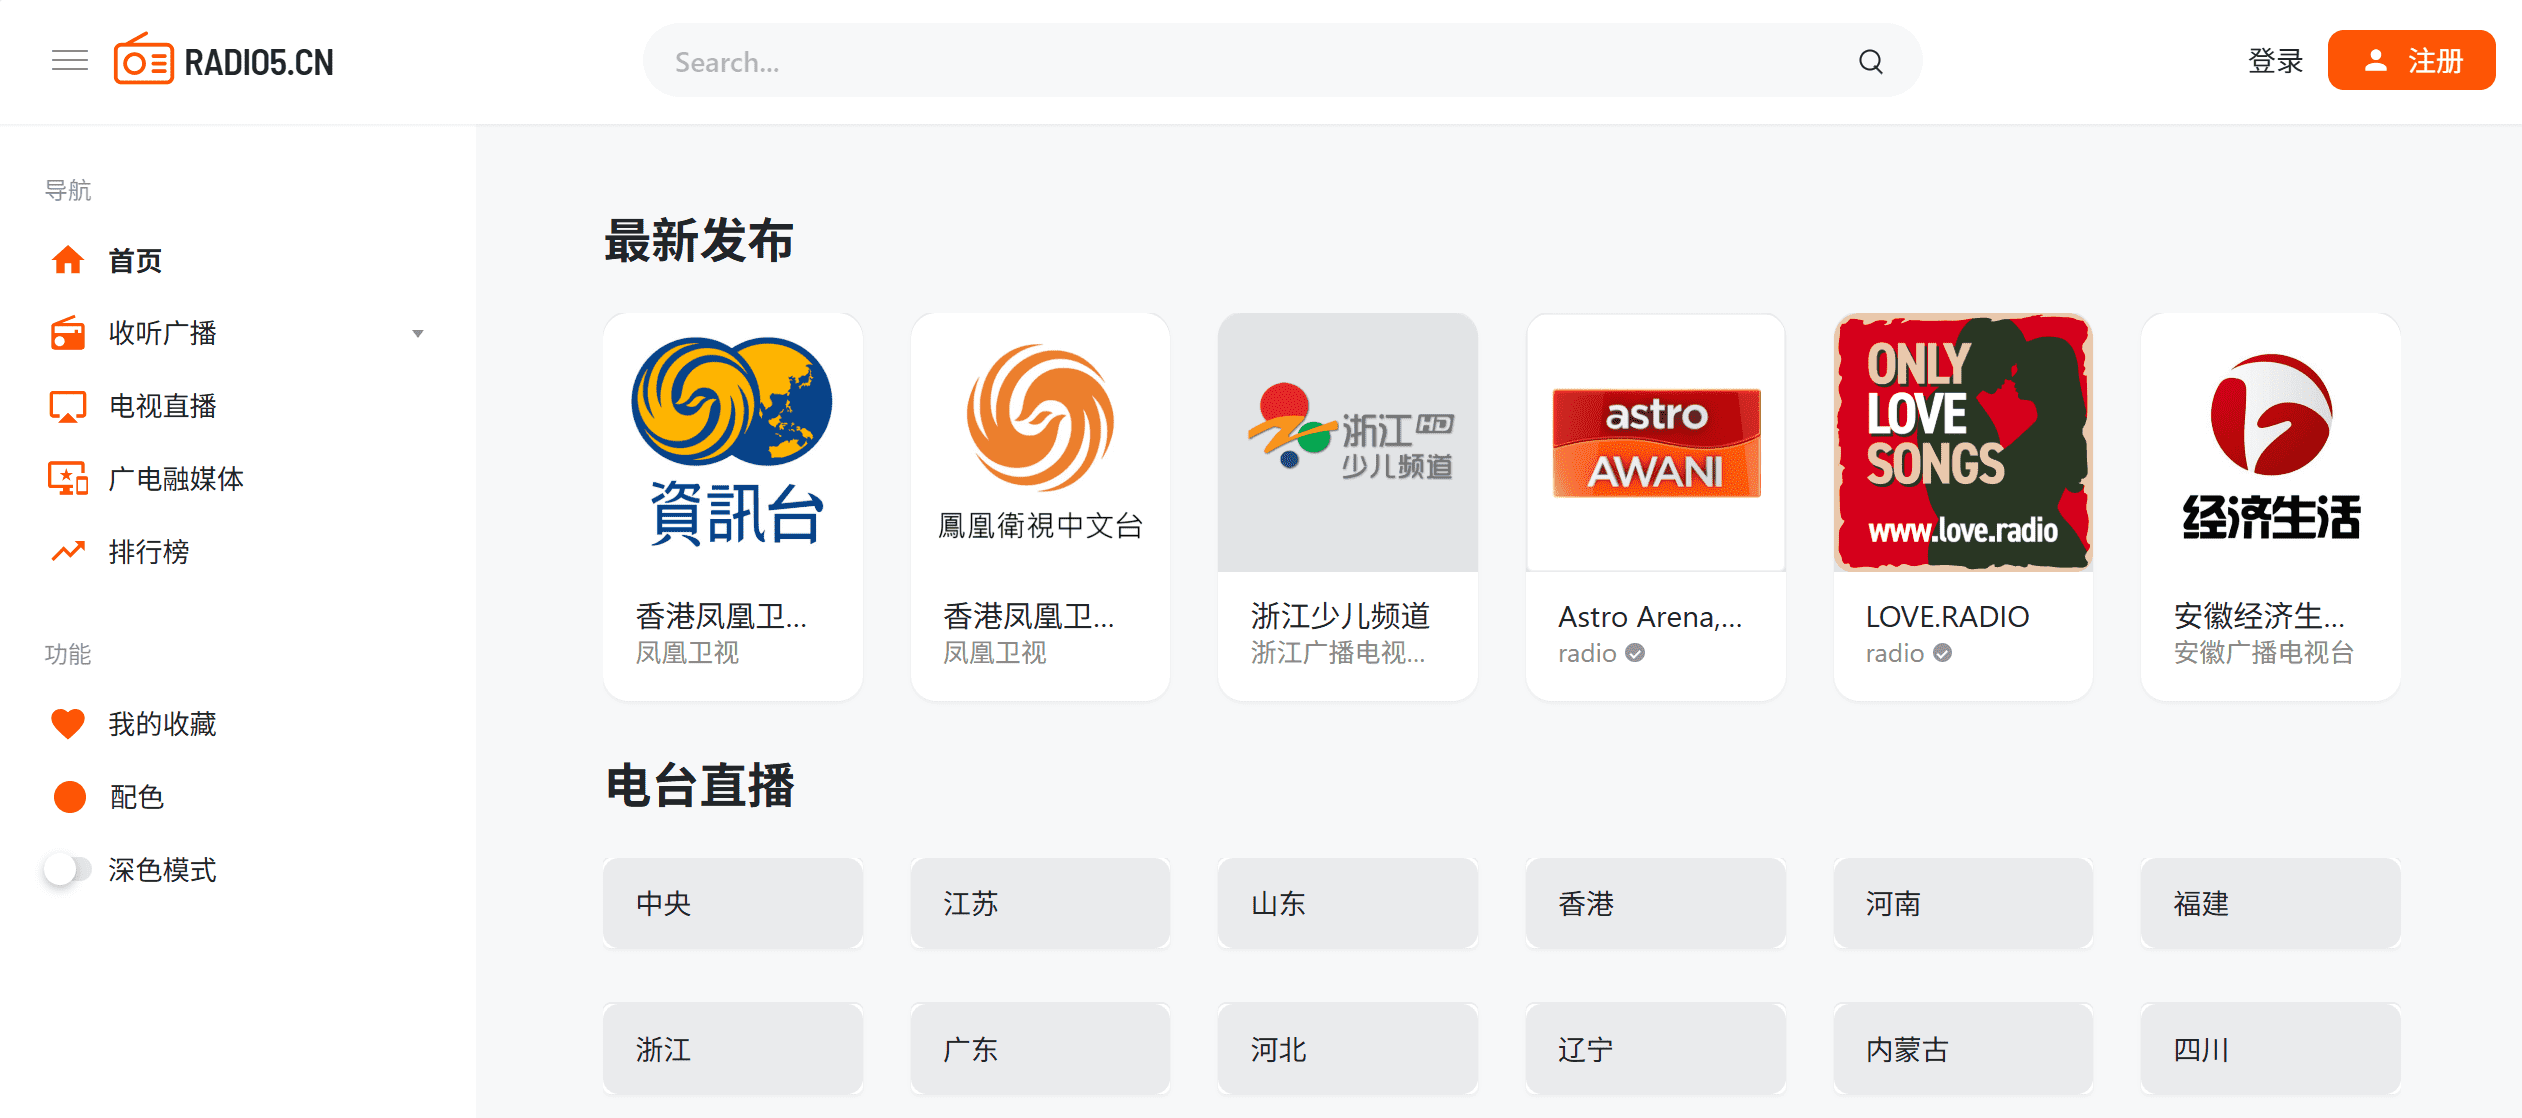Select the 浙江 region button
The width and height of the screenshot is (2522, 1118).
point(733,1049)
